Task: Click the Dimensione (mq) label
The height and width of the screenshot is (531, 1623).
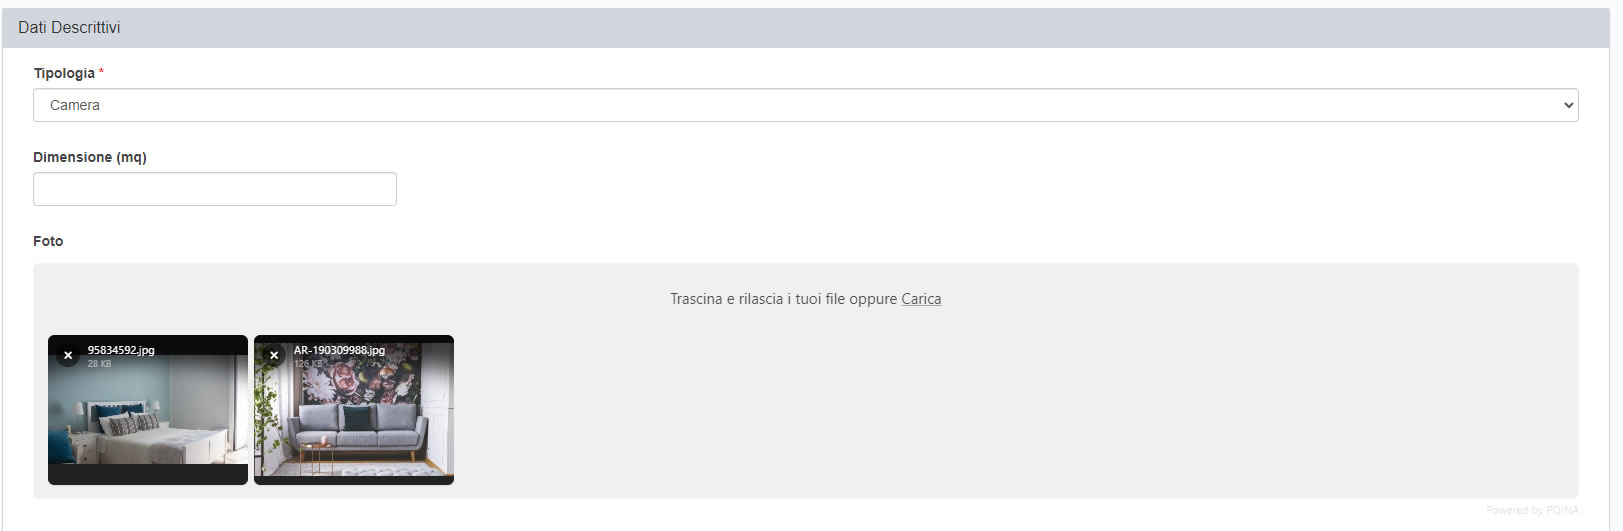Action: click(x=90, y=157)
